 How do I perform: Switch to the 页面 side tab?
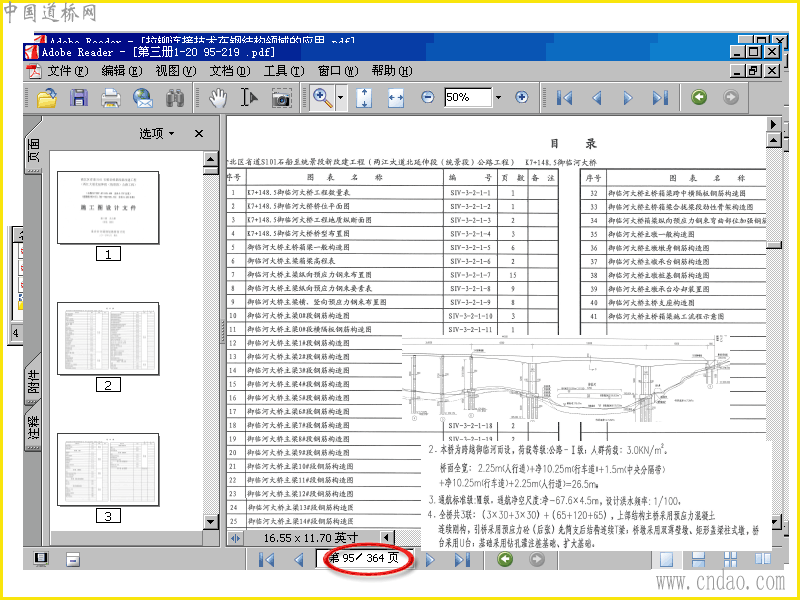pyautogui.click(x=33, y=149)
